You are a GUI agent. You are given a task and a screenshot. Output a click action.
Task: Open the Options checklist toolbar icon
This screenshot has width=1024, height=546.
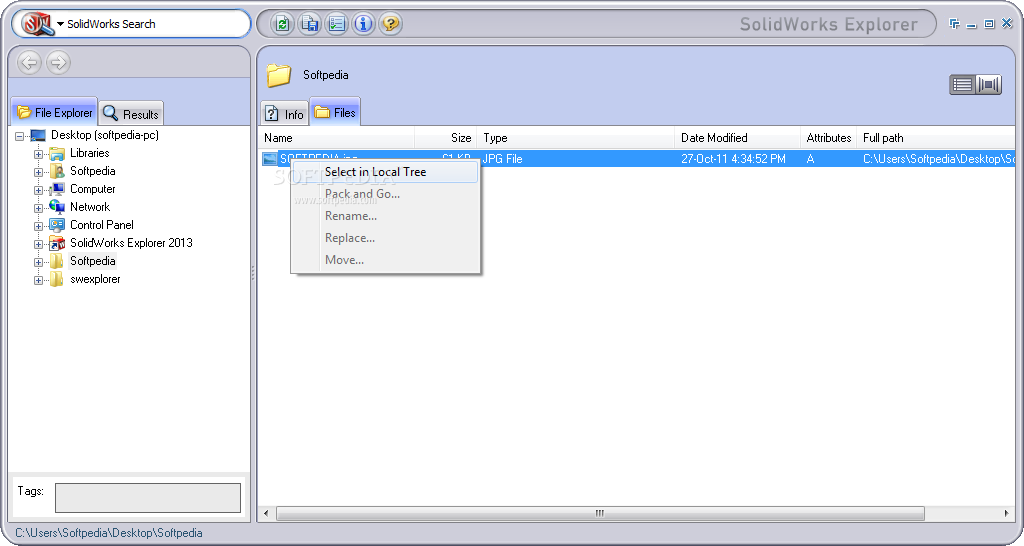336,24
